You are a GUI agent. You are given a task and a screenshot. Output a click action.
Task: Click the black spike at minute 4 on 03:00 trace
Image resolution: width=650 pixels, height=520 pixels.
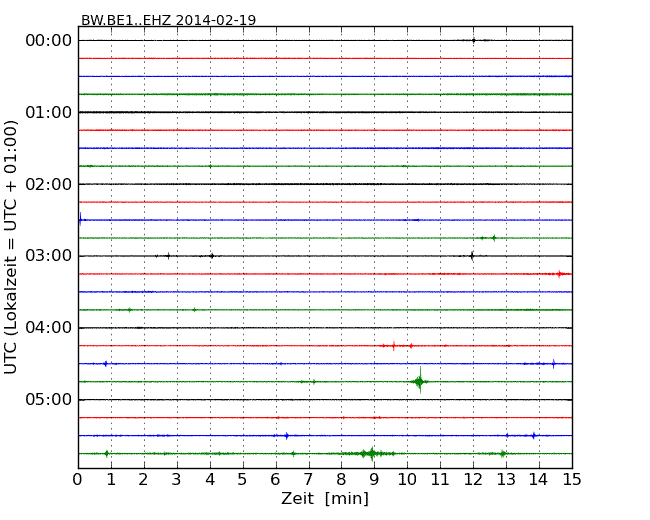coord(212,256)
